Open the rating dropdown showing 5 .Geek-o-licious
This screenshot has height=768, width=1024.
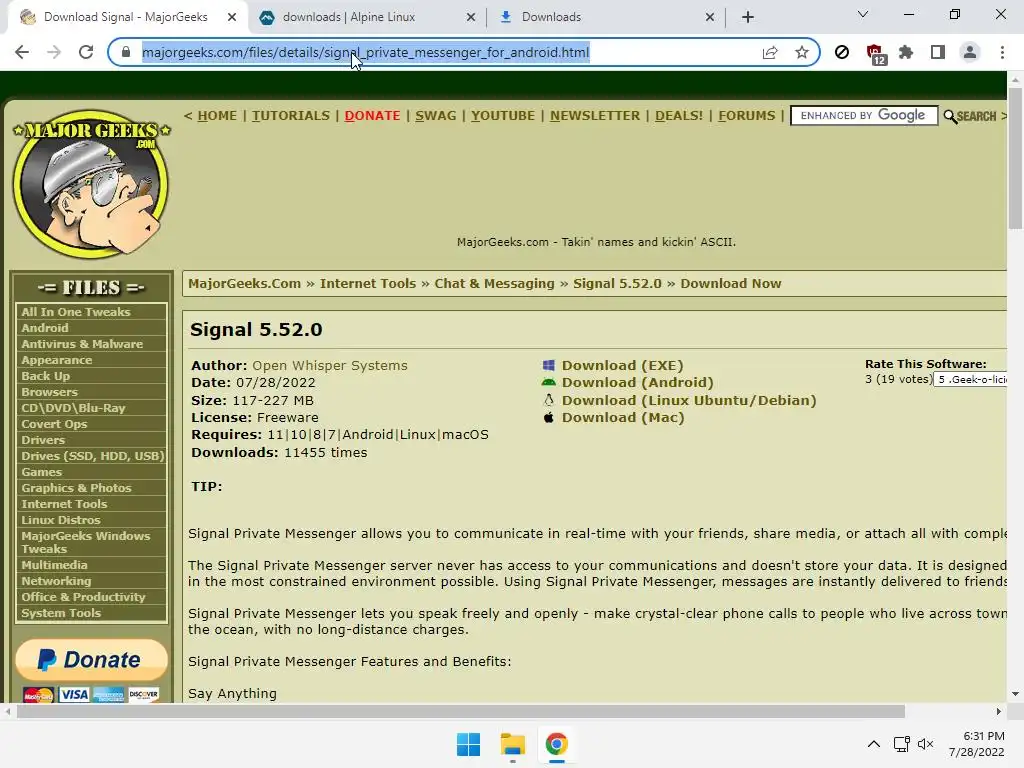(x=970, y=379)
